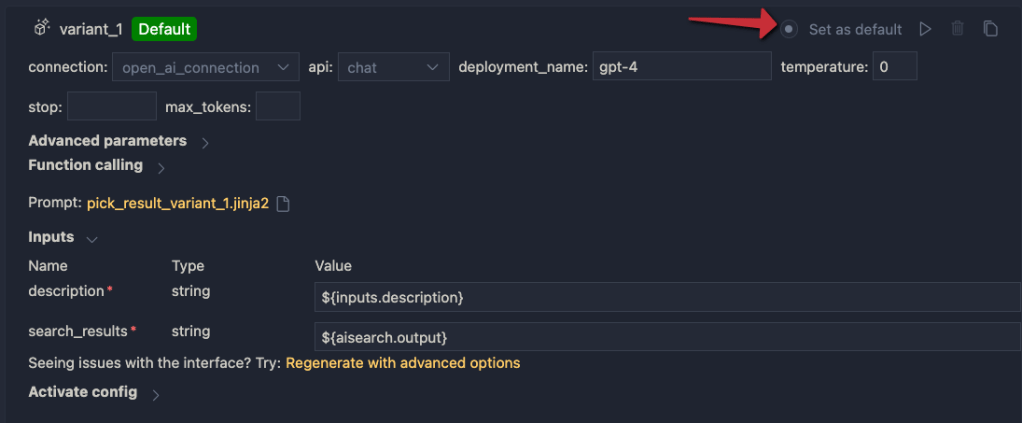Click the max_tokens input field
This screenshot has width=1022, height=423.
[x=278, y=106]
